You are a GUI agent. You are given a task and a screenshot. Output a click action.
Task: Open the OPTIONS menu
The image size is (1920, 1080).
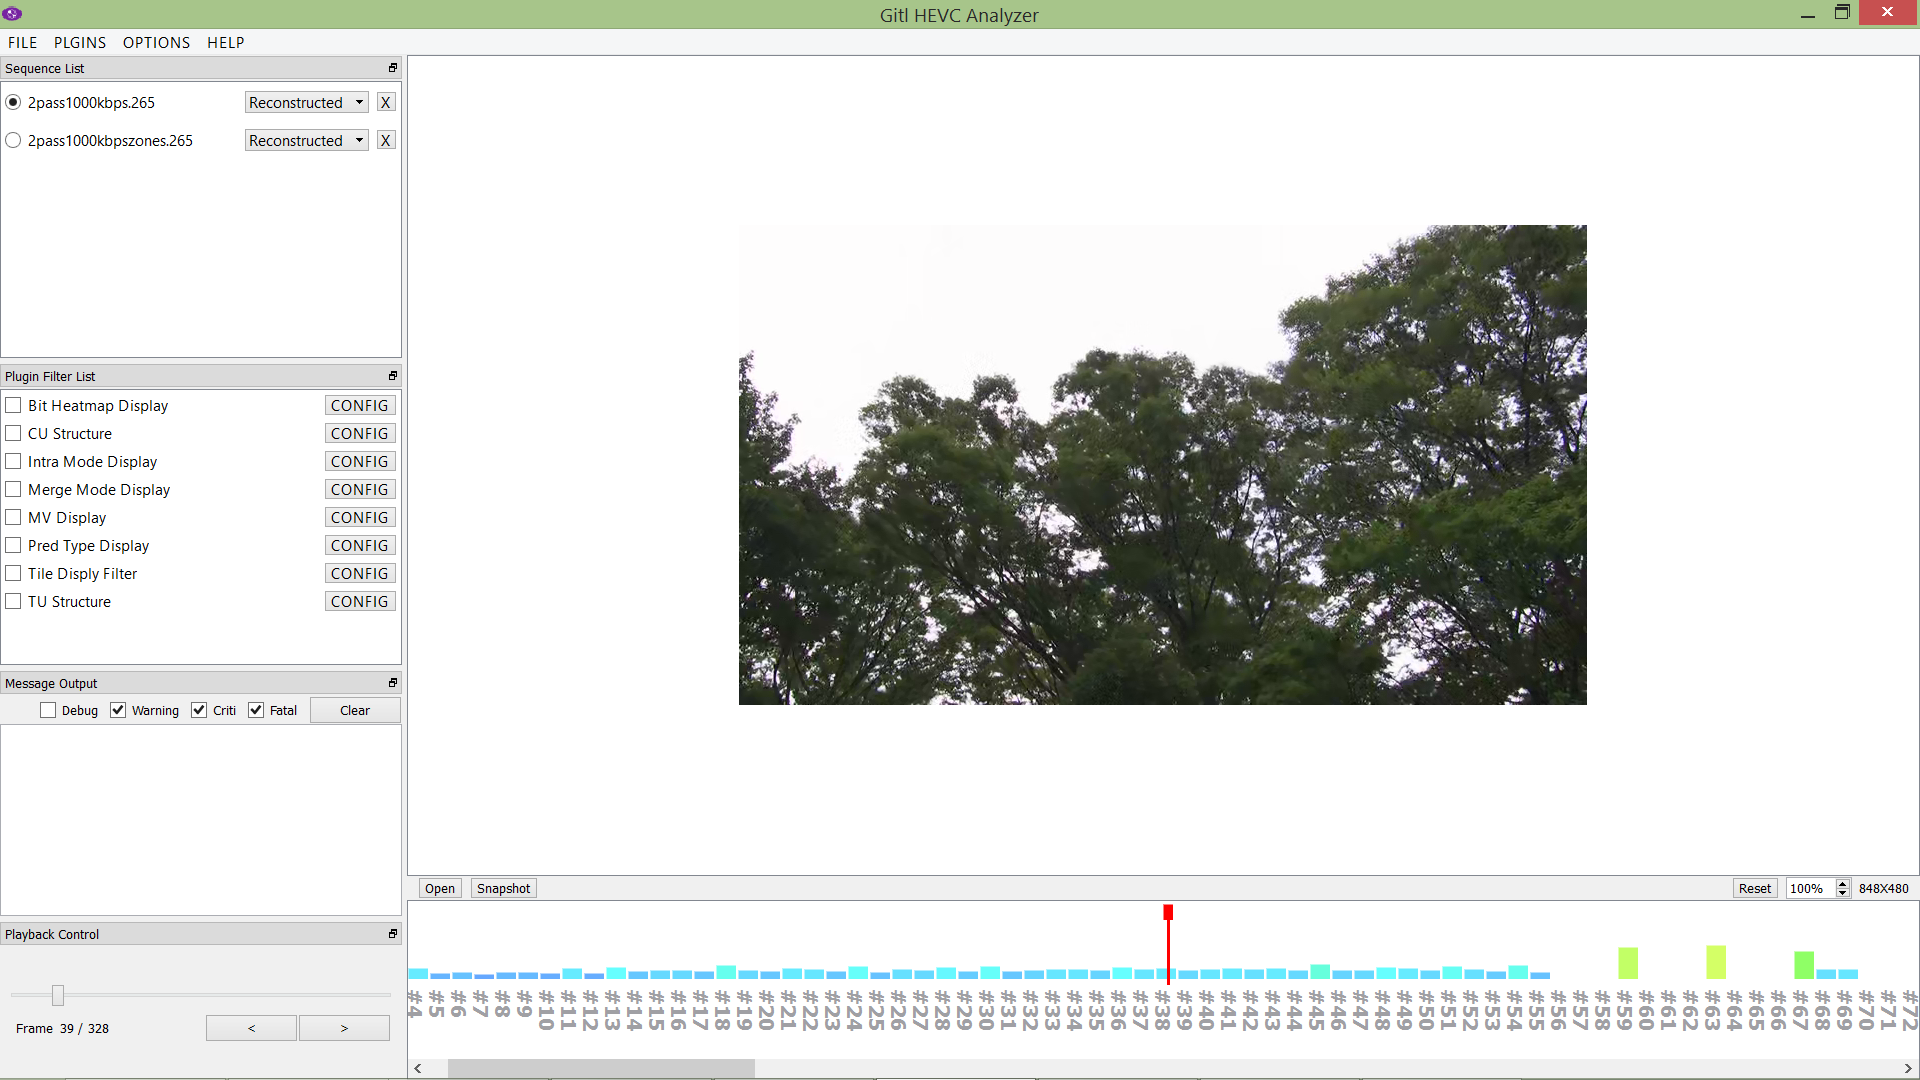click(x=156, y=43)
